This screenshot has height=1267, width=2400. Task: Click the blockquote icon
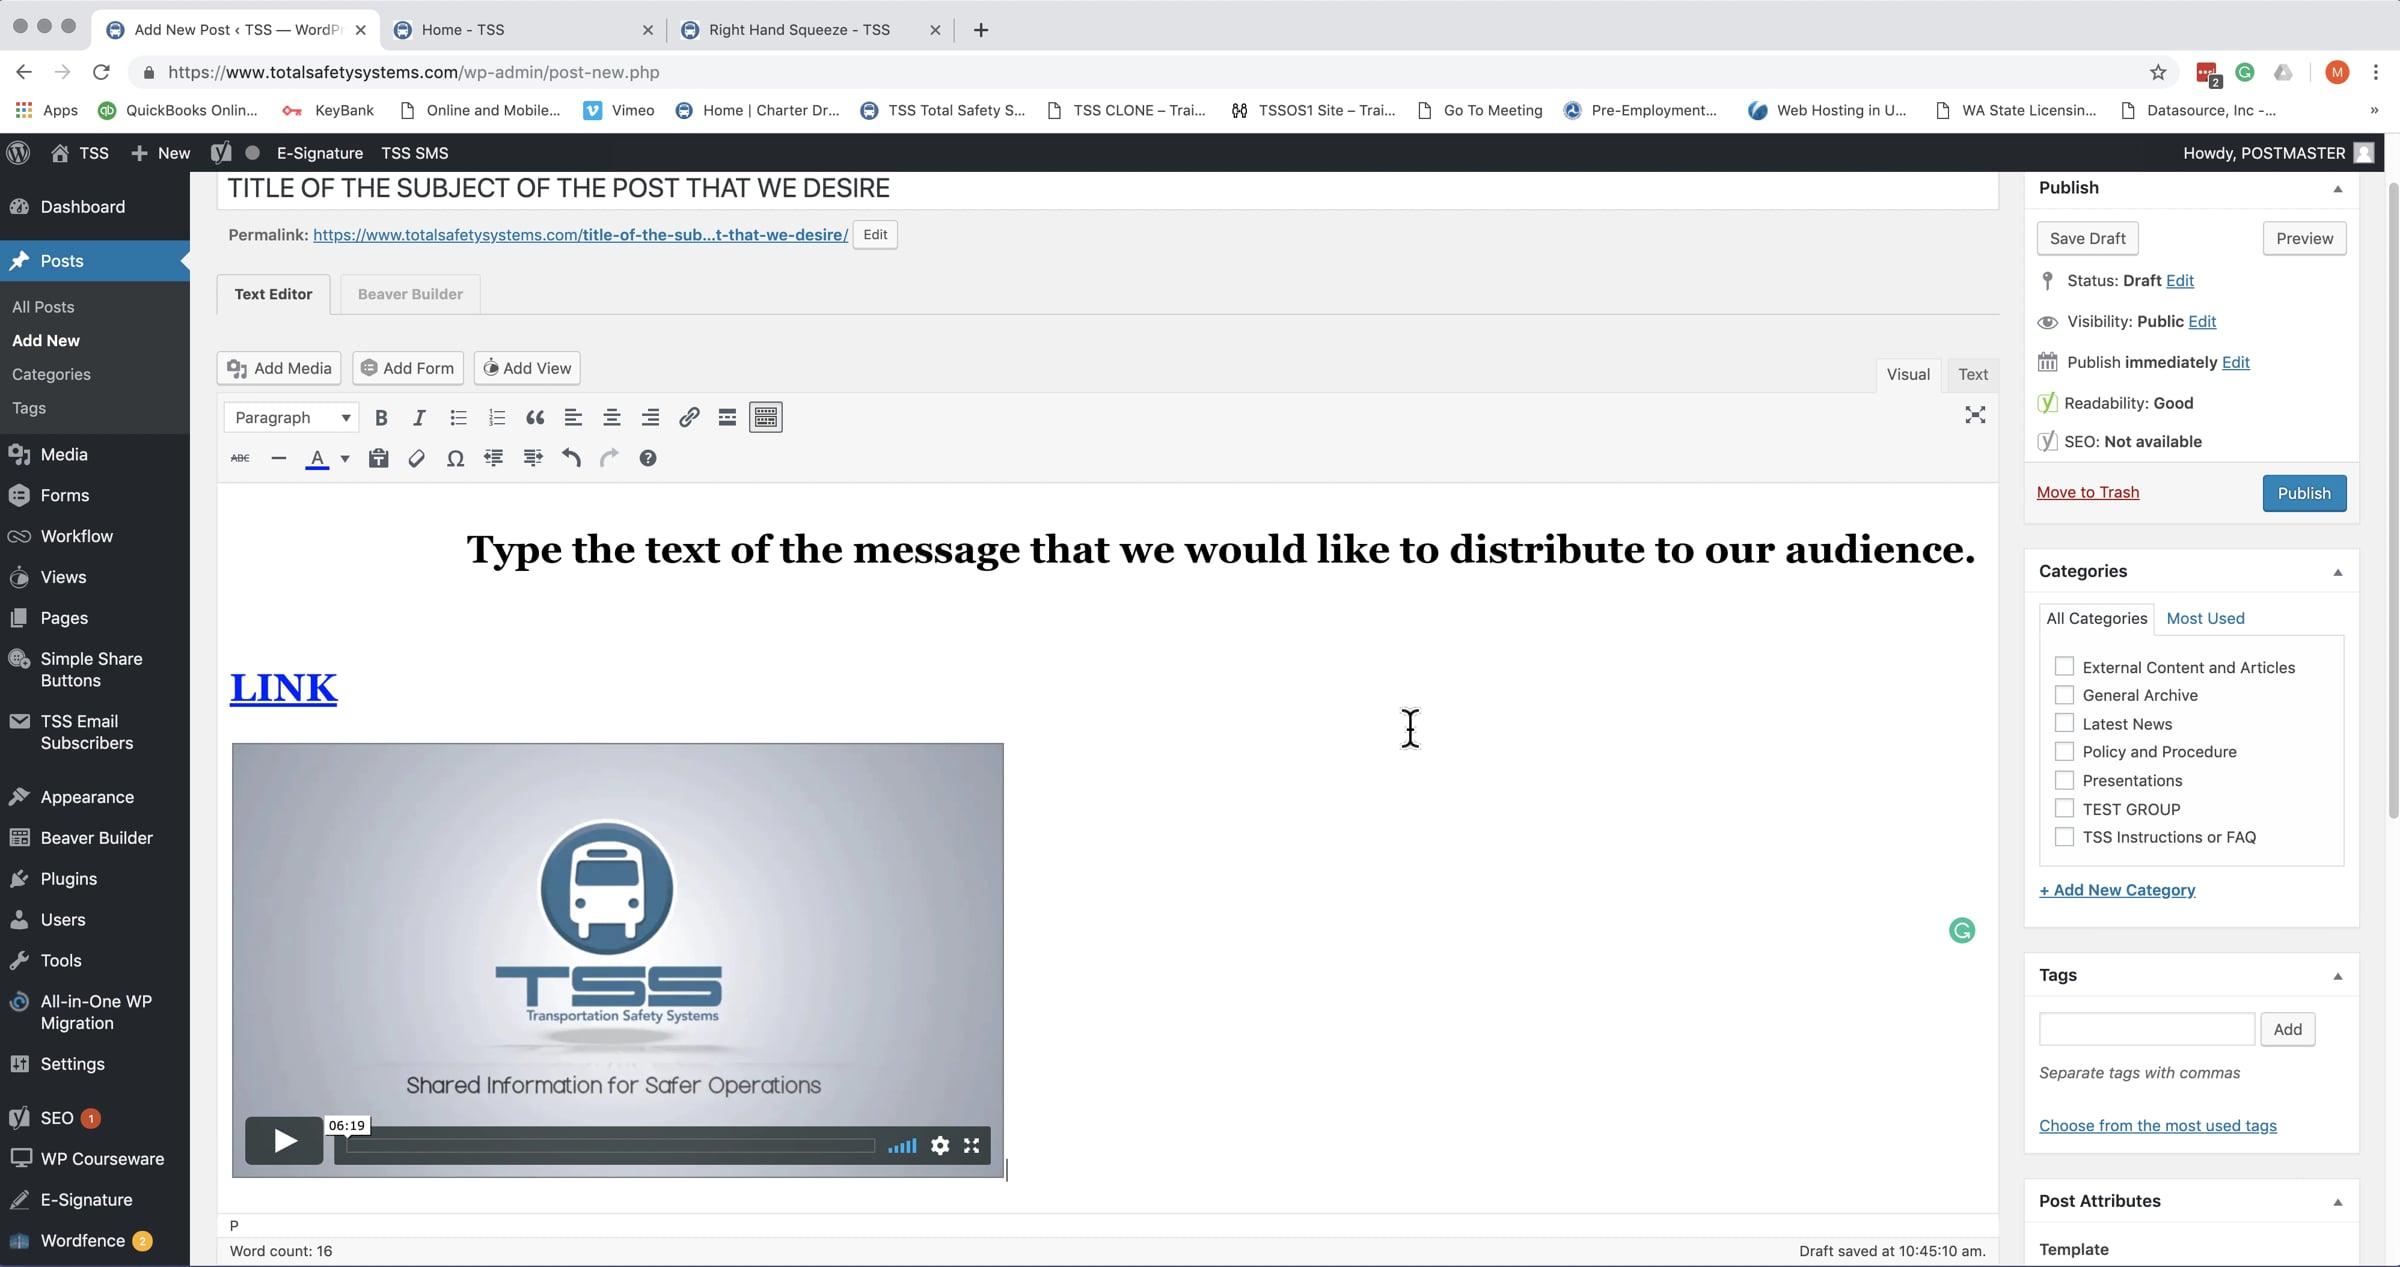(x=535, y=418)
